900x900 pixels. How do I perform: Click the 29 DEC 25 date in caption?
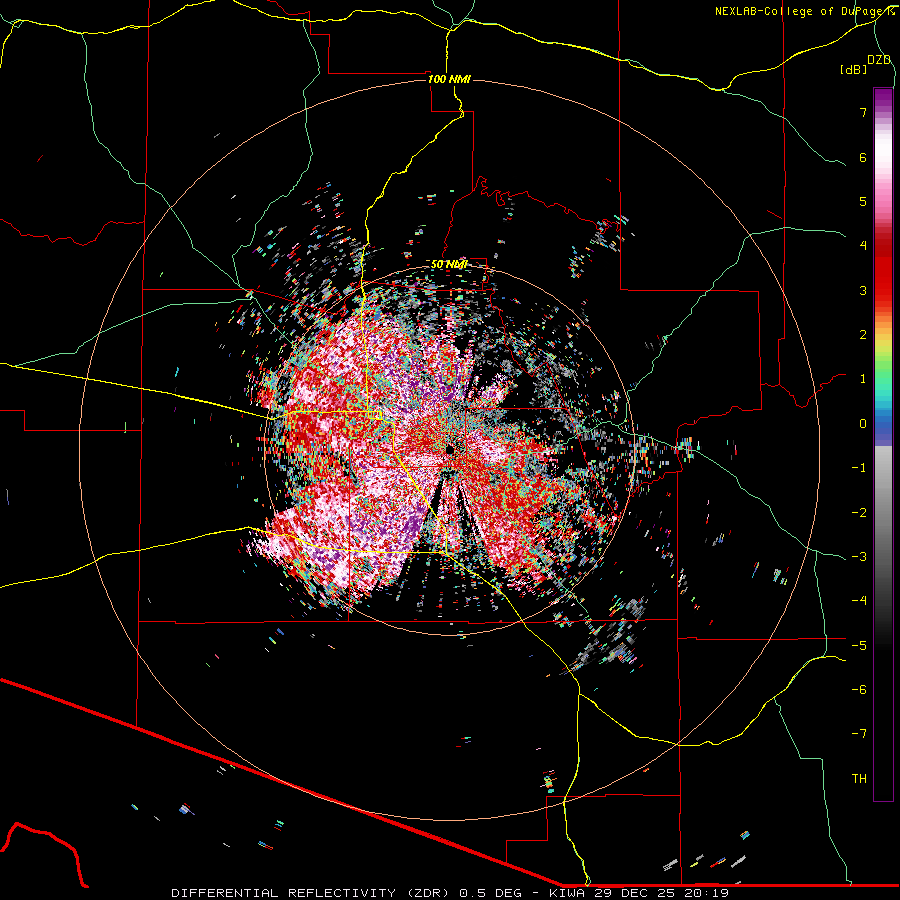pos(638,893)
